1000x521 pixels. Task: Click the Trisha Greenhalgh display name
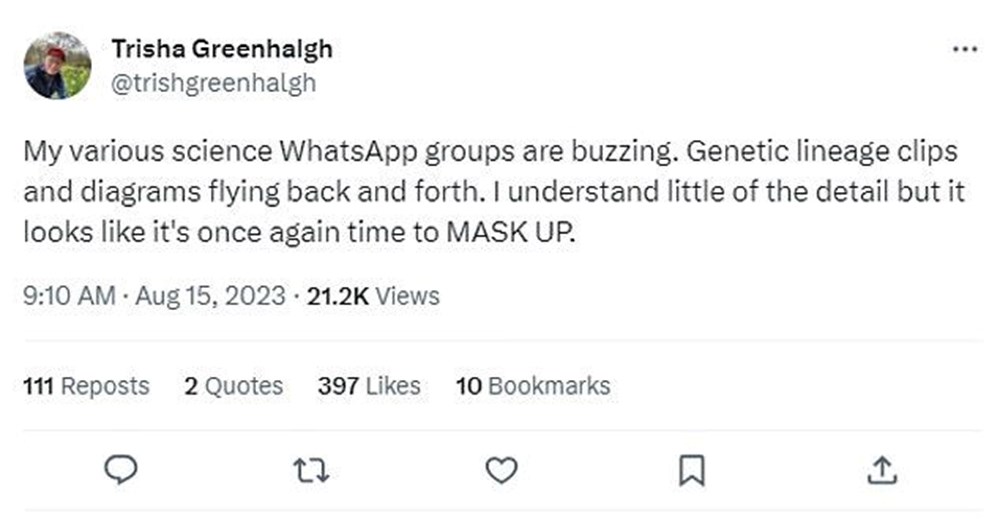point(221,48)
